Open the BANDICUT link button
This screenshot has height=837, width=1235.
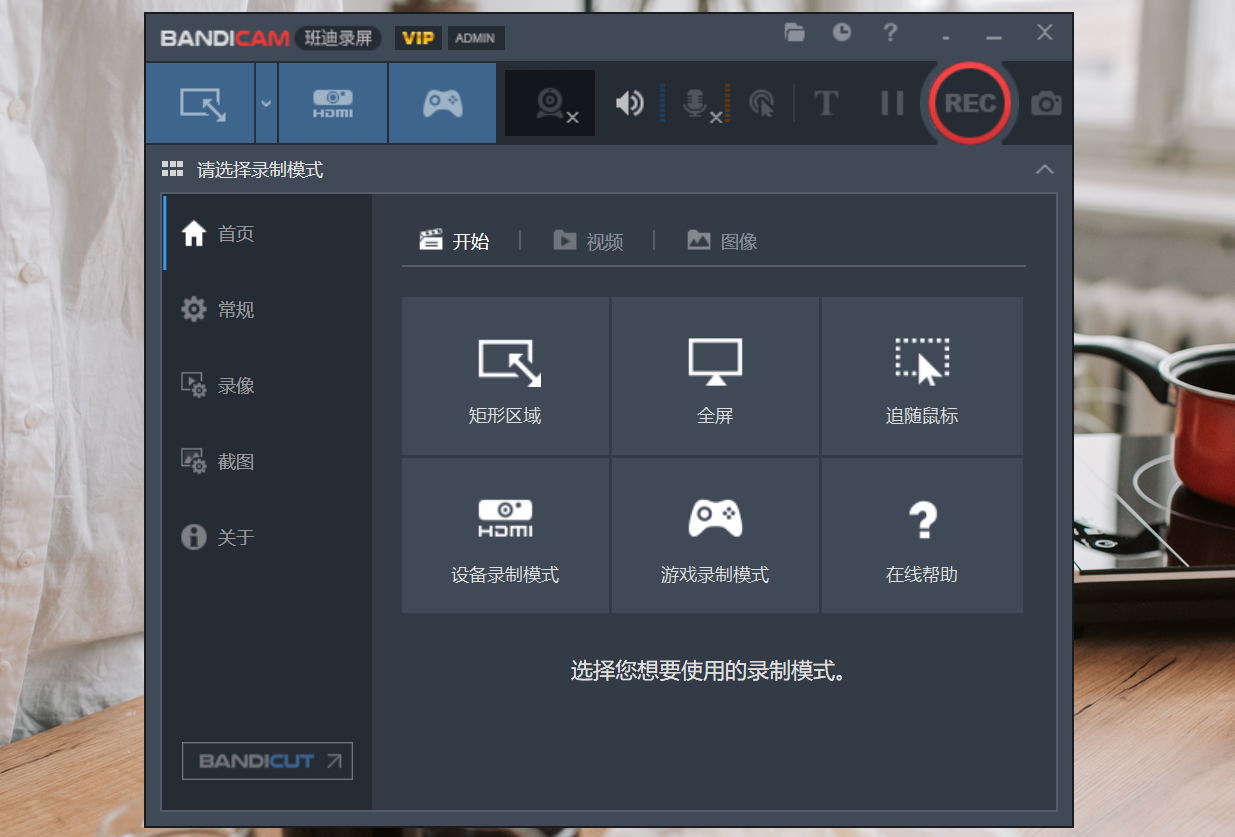click(x=267, y=761)
